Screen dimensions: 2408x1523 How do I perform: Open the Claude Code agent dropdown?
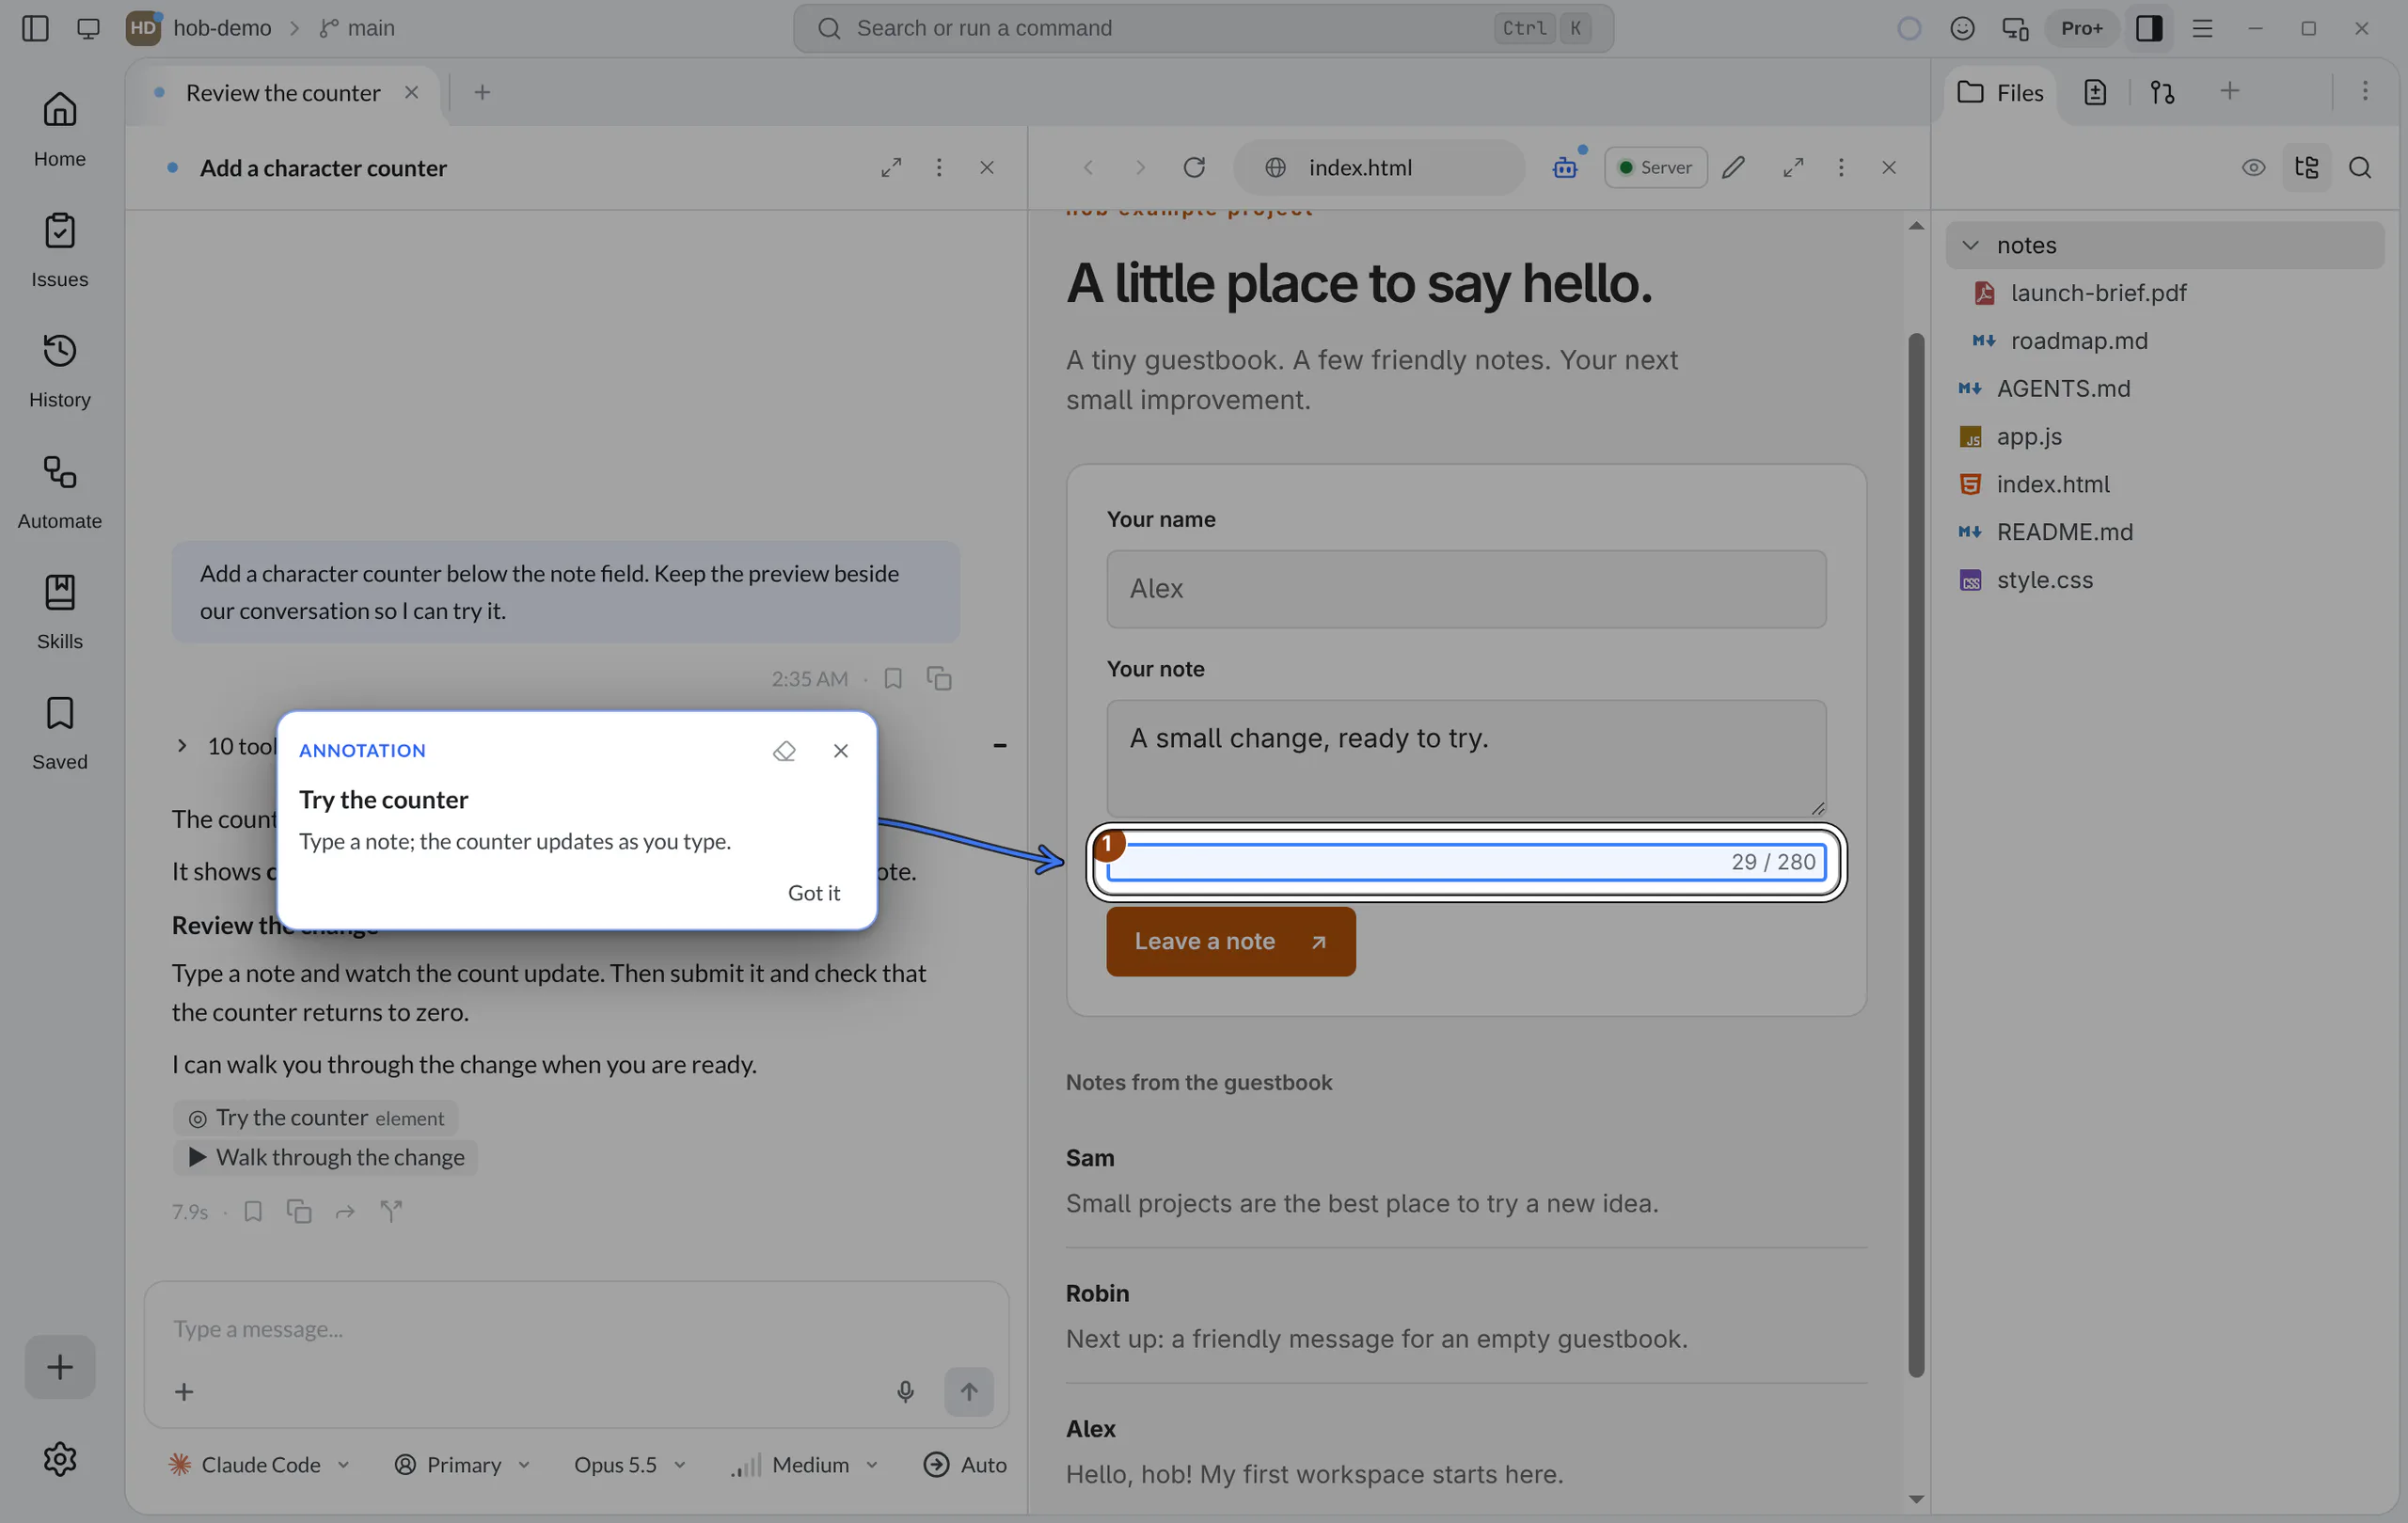click(259, 1464)
